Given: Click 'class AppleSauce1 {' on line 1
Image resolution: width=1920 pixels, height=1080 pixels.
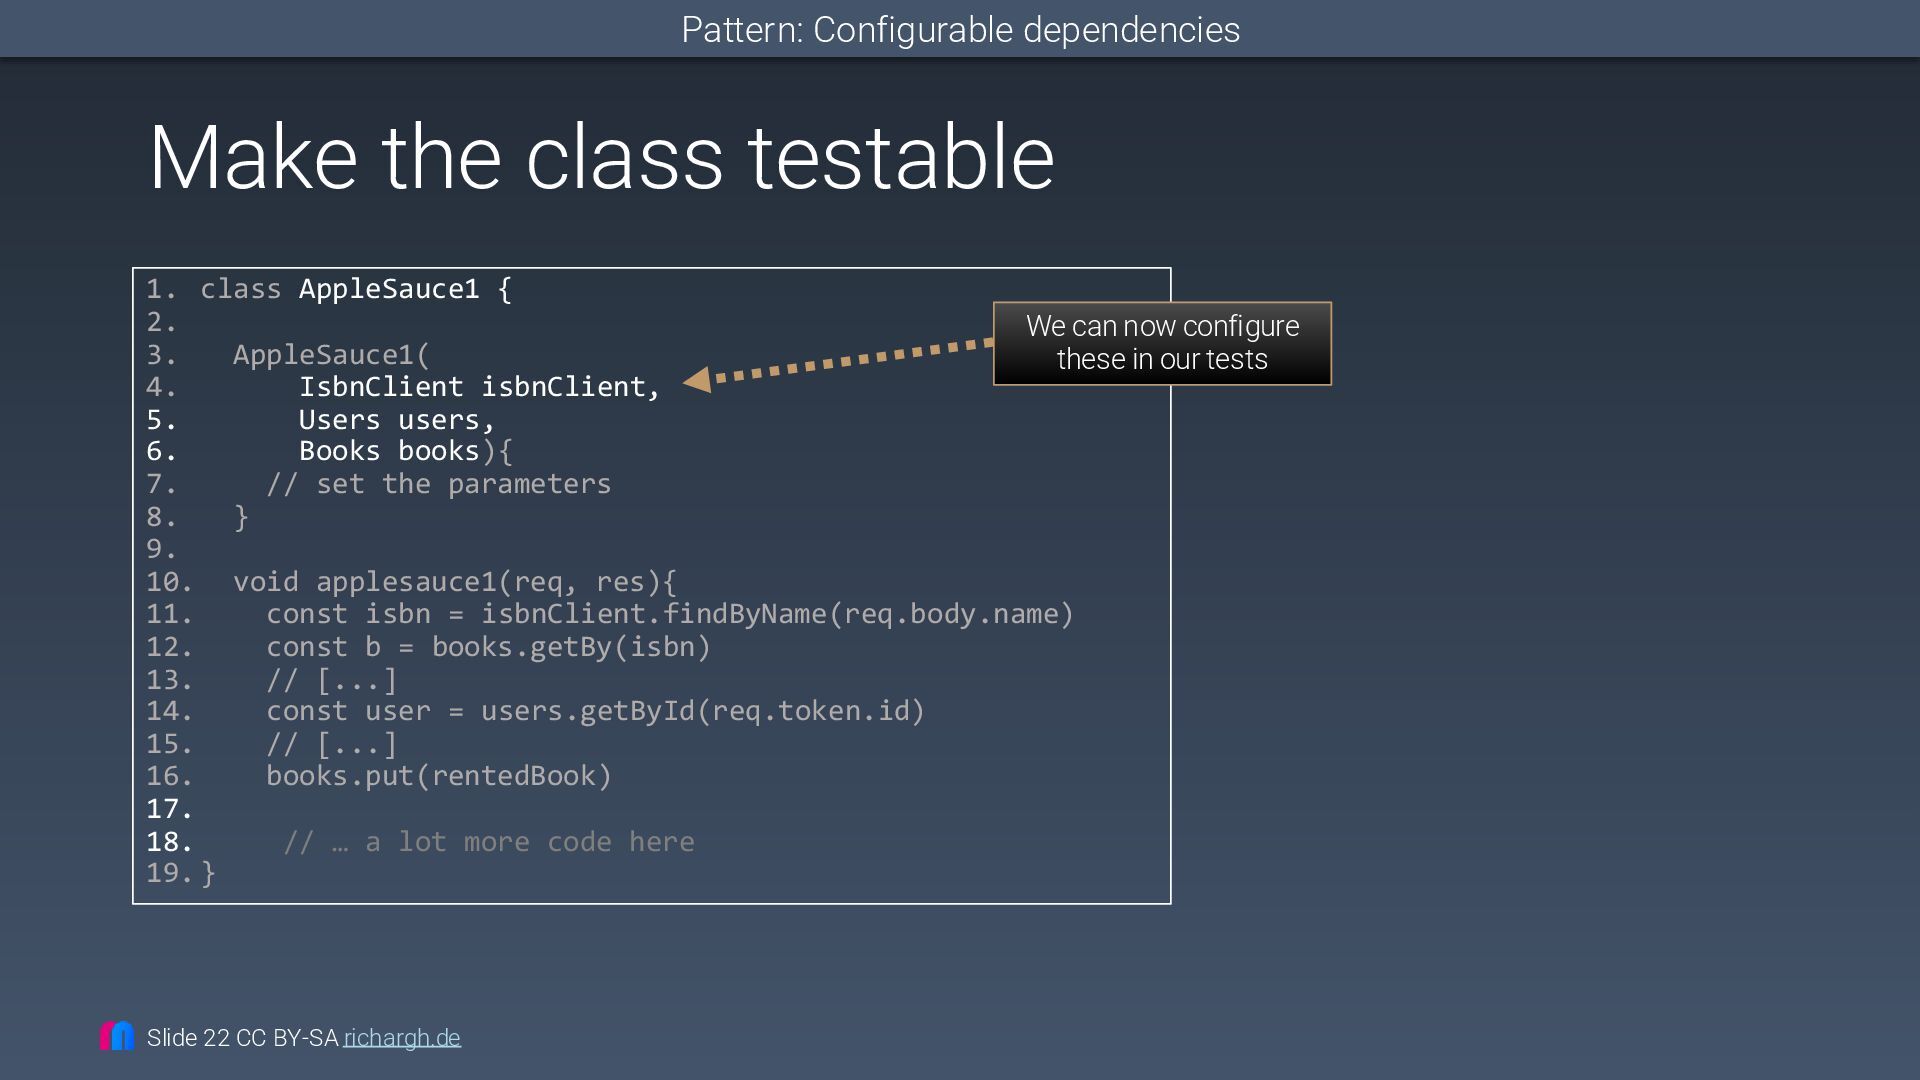Looking at the screenshot, I should point(356,289).
